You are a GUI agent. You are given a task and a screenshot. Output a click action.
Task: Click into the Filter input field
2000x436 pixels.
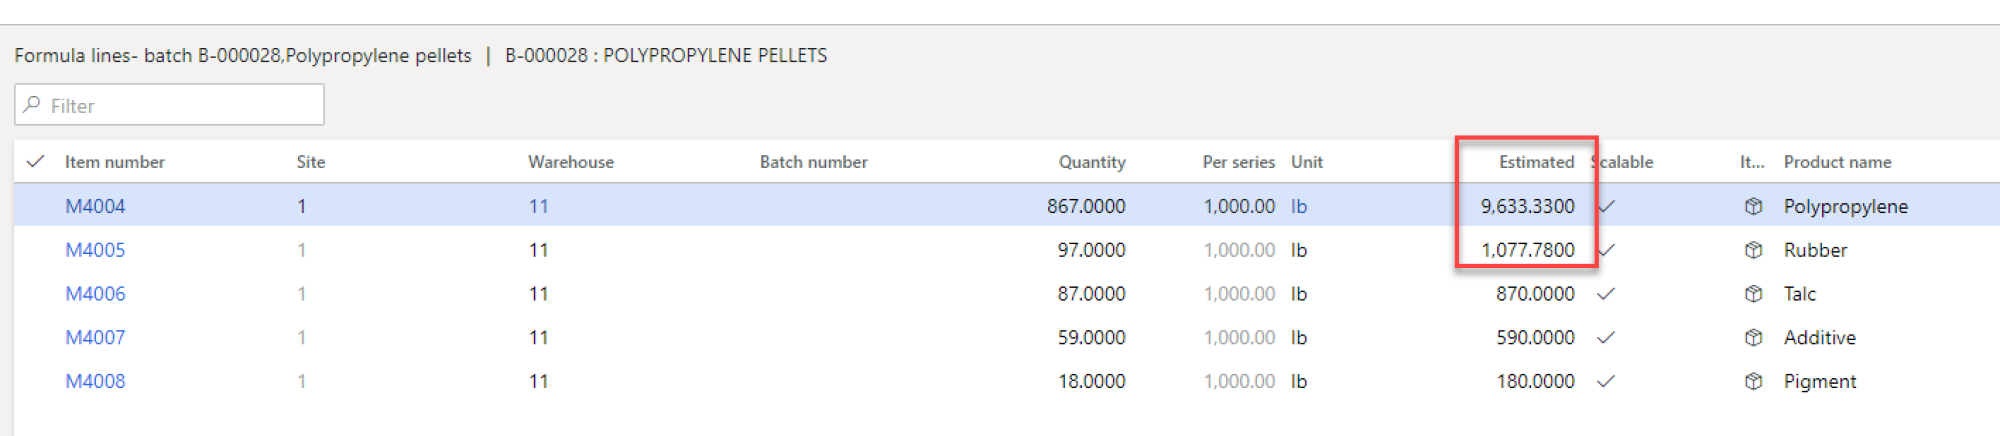(x=169, y=105)
